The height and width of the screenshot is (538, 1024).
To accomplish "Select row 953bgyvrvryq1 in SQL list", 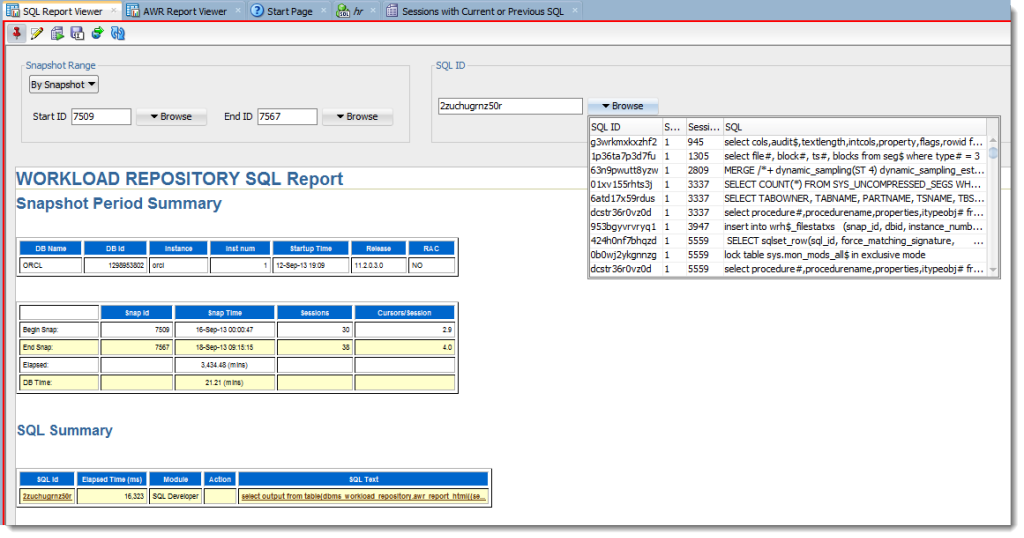I will 788,227.
